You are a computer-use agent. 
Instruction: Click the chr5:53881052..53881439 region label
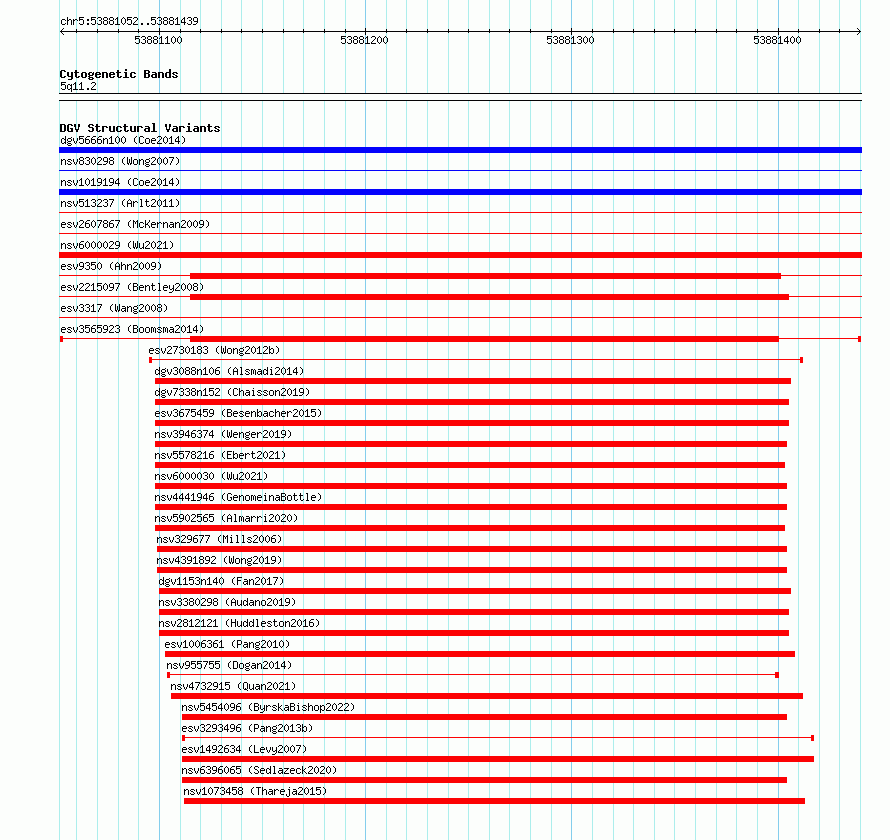click(x=129, y=21)
